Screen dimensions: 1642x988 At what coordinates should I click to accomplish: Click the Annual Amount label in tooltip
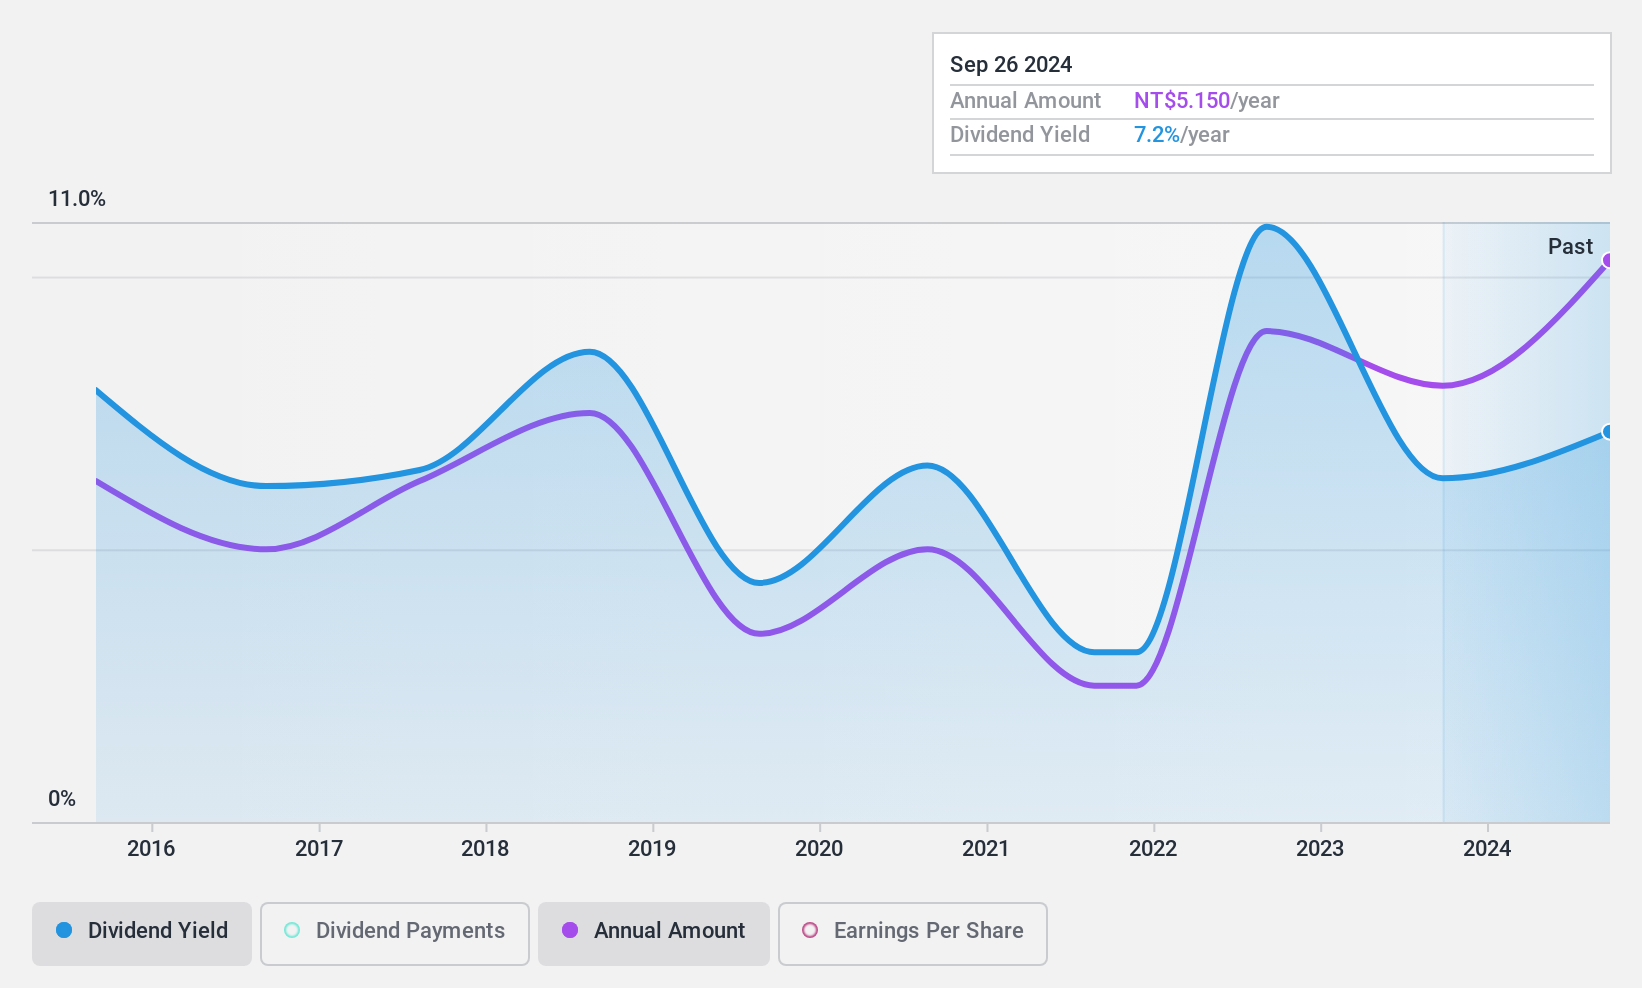[1025, 101]
